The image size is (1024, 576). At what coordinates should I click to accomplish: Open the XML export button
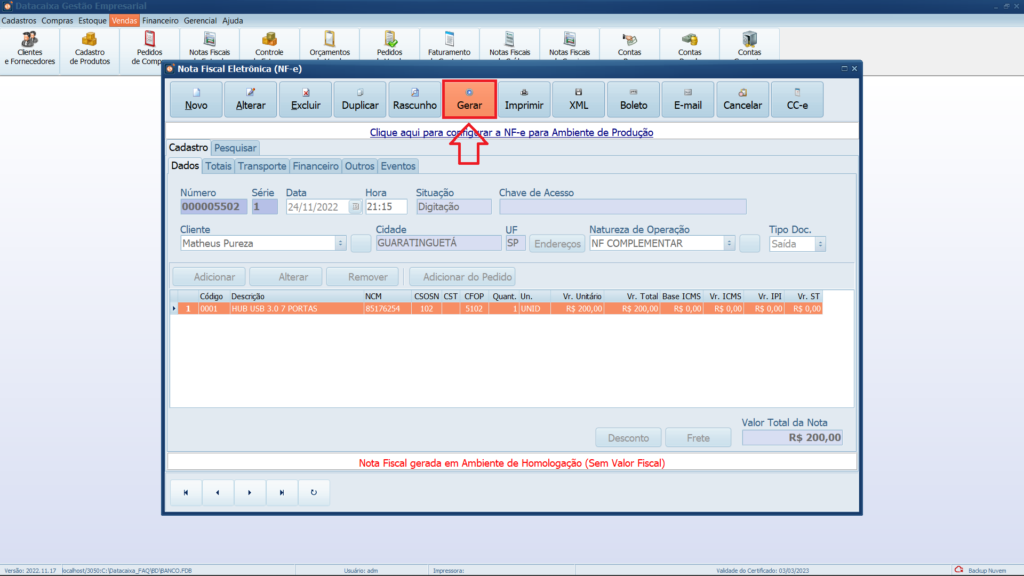click(579, 100)
